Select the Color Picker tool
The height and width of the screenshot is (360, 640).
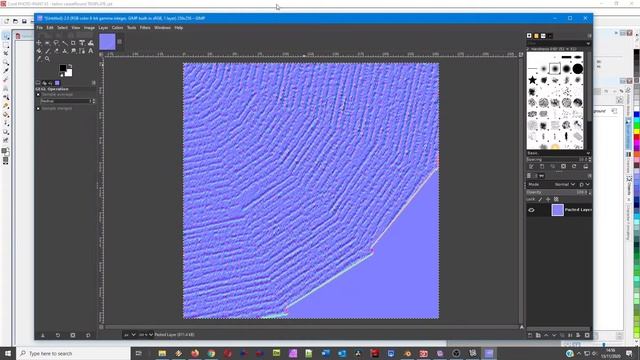point(39,59)
